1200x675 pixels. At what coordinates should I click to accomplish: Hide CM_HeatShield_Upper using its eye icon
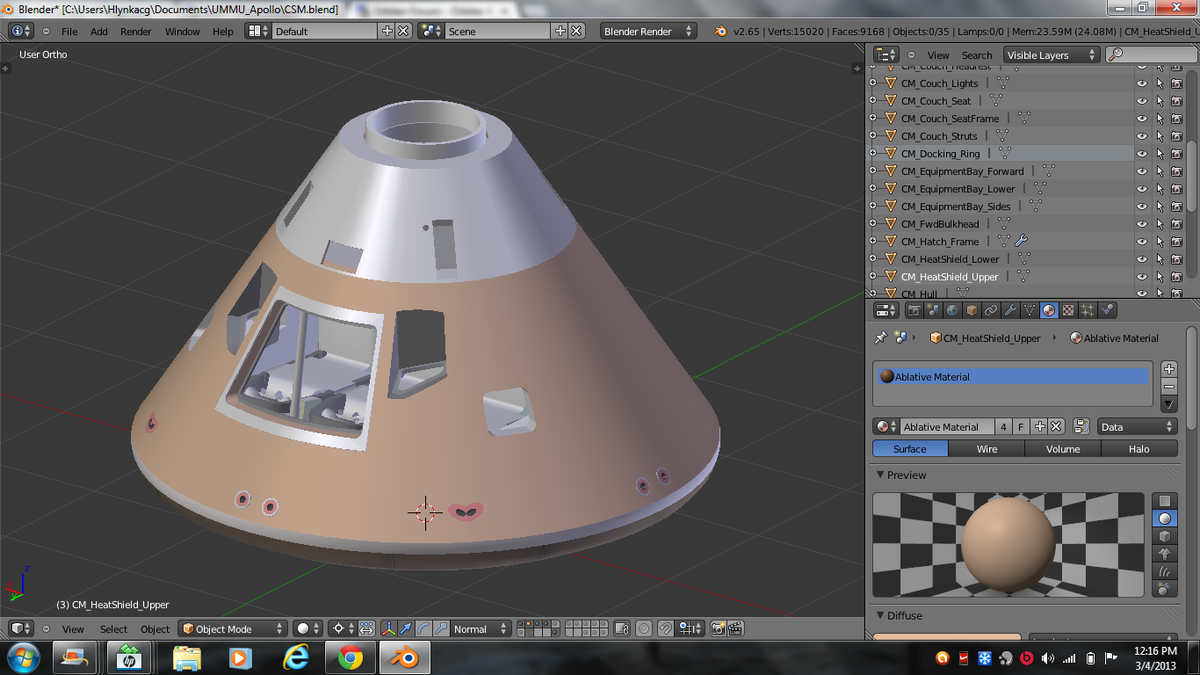tap(1142, 277)
